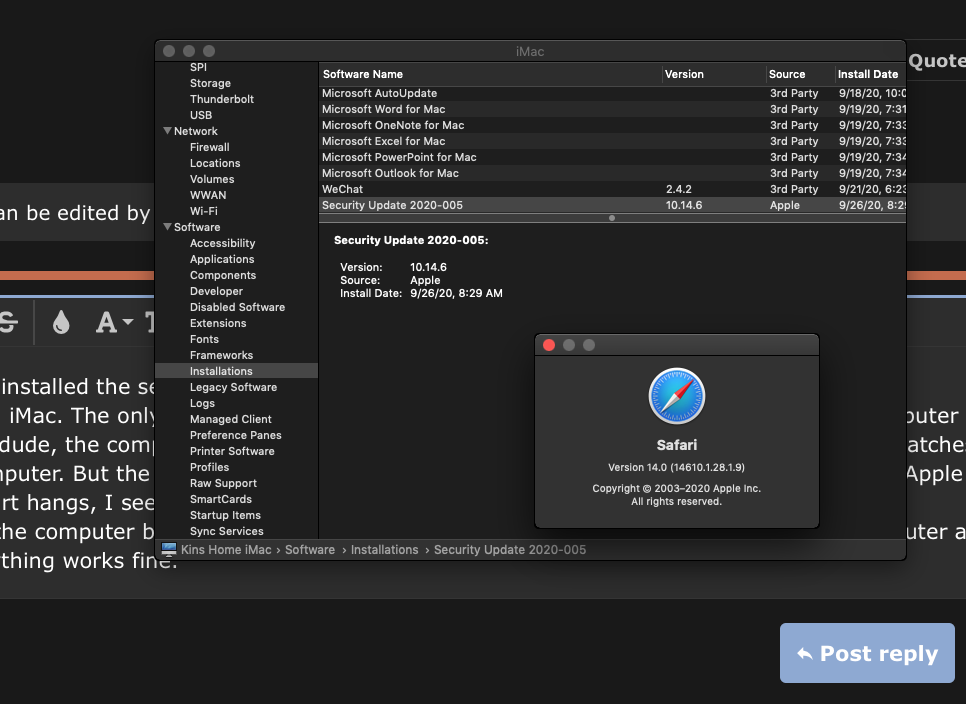Click the WeChat version 2.4.2 cell
Screen dimensions: 966x704
[x=678, y=189]
